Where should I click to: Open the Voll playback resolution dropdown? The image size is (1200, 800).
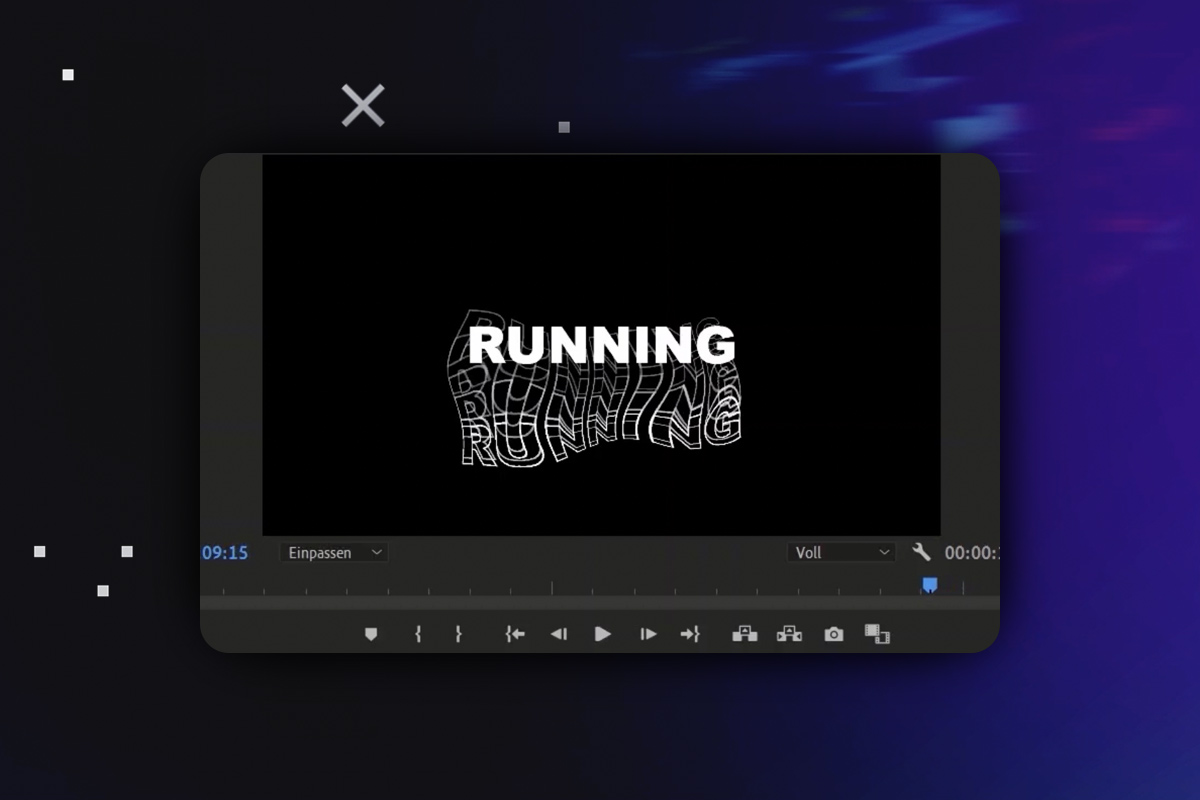[x=841, y=552]
